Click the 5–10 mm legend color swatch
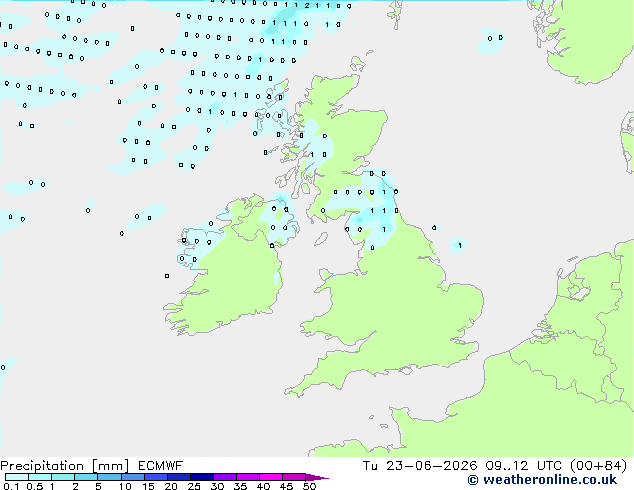Screen dimensions: 634x490 click(x=109, y=477)
